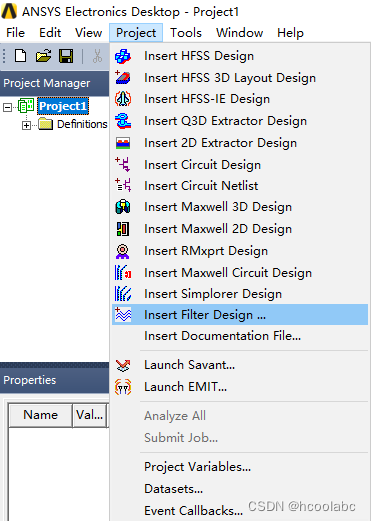
Task: Click the Project Manager panel title
Action: coord(47,83)
